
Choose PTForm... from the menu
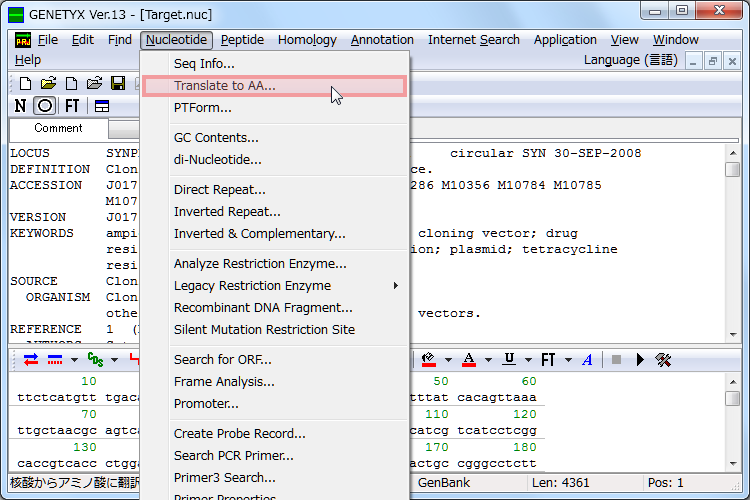[x=275, y=108]
